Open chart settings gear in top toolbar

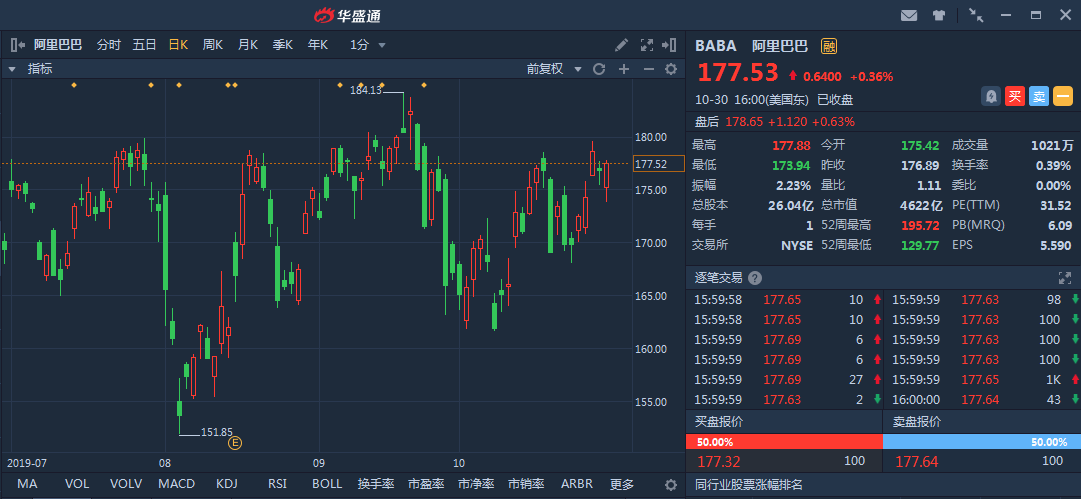671,69
